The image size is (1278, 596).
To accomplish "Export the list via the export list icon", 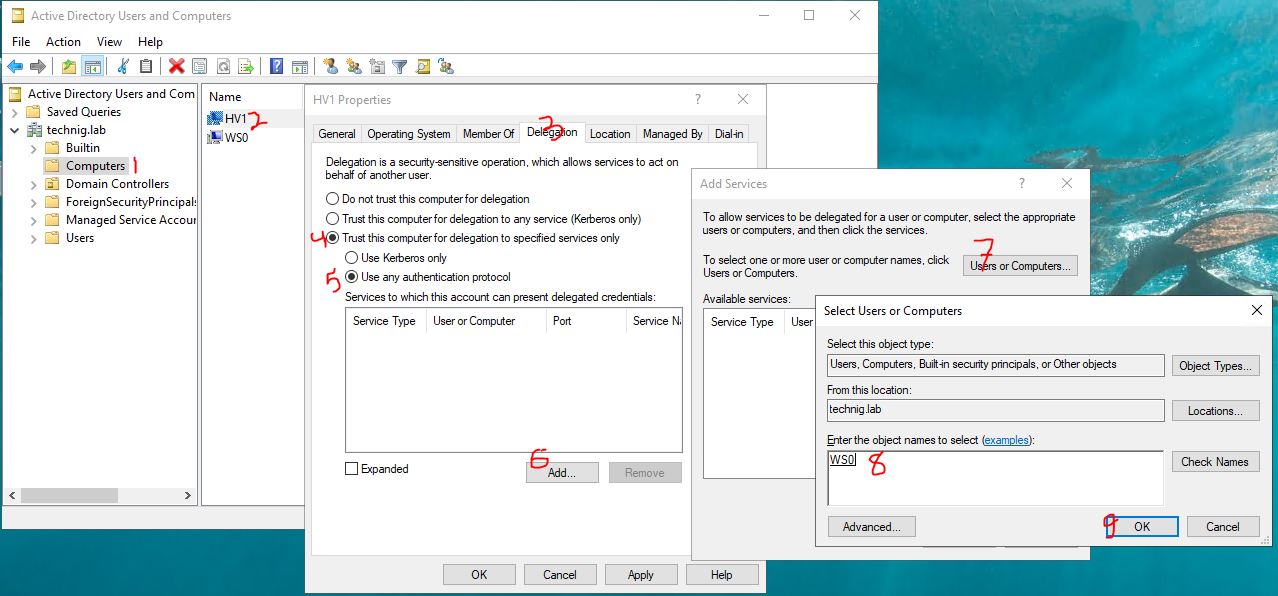I will [246, 66].
